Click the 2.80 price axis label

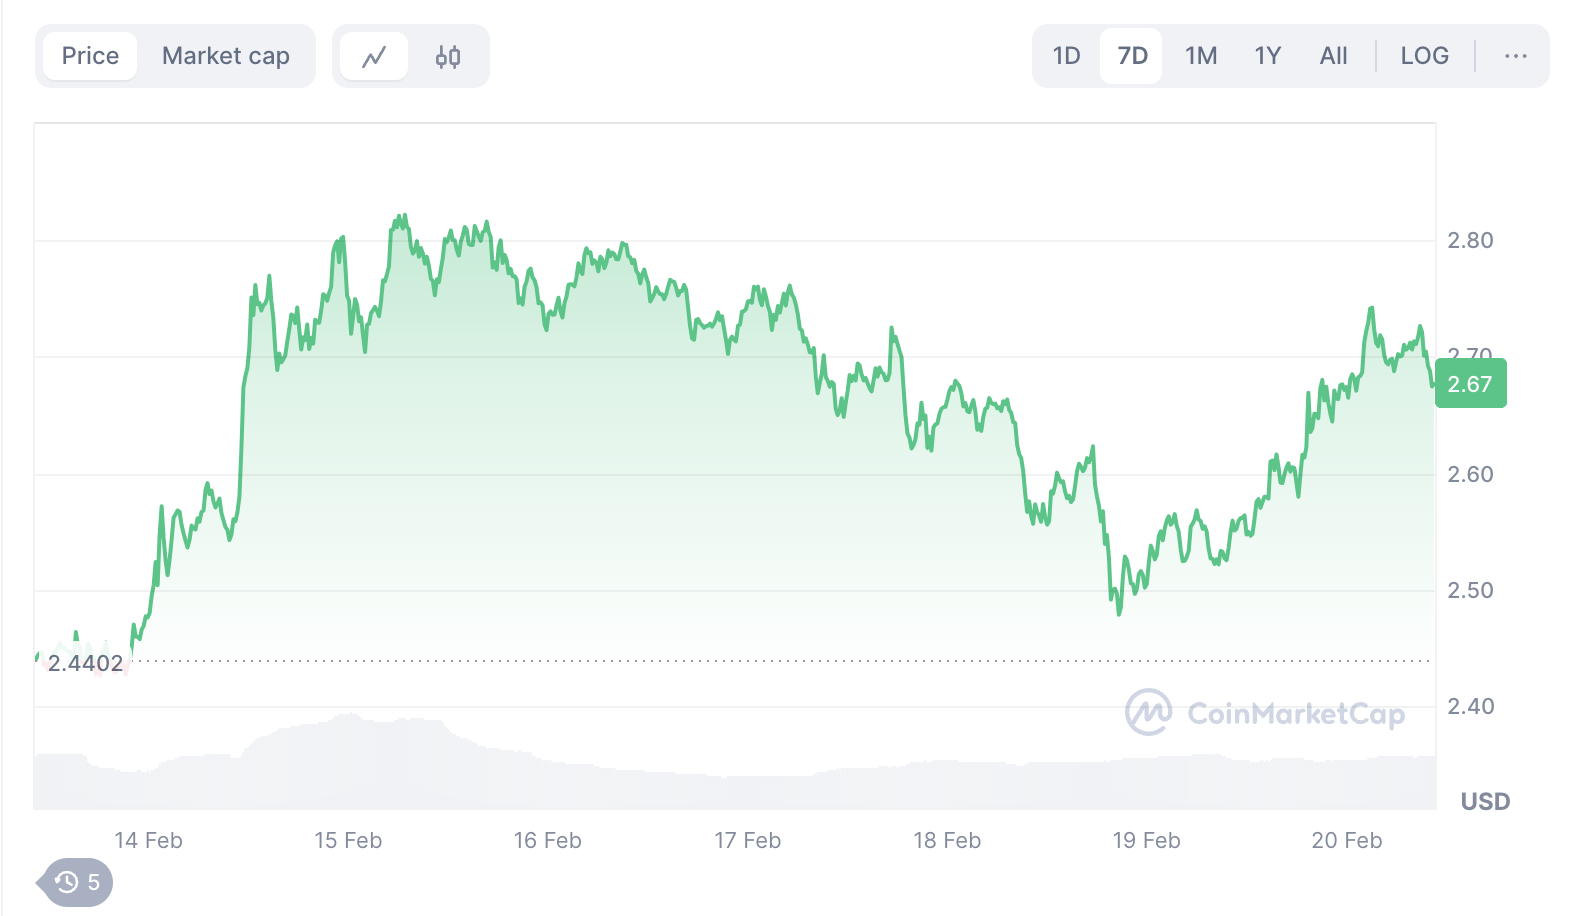(x=1470, y=240)
